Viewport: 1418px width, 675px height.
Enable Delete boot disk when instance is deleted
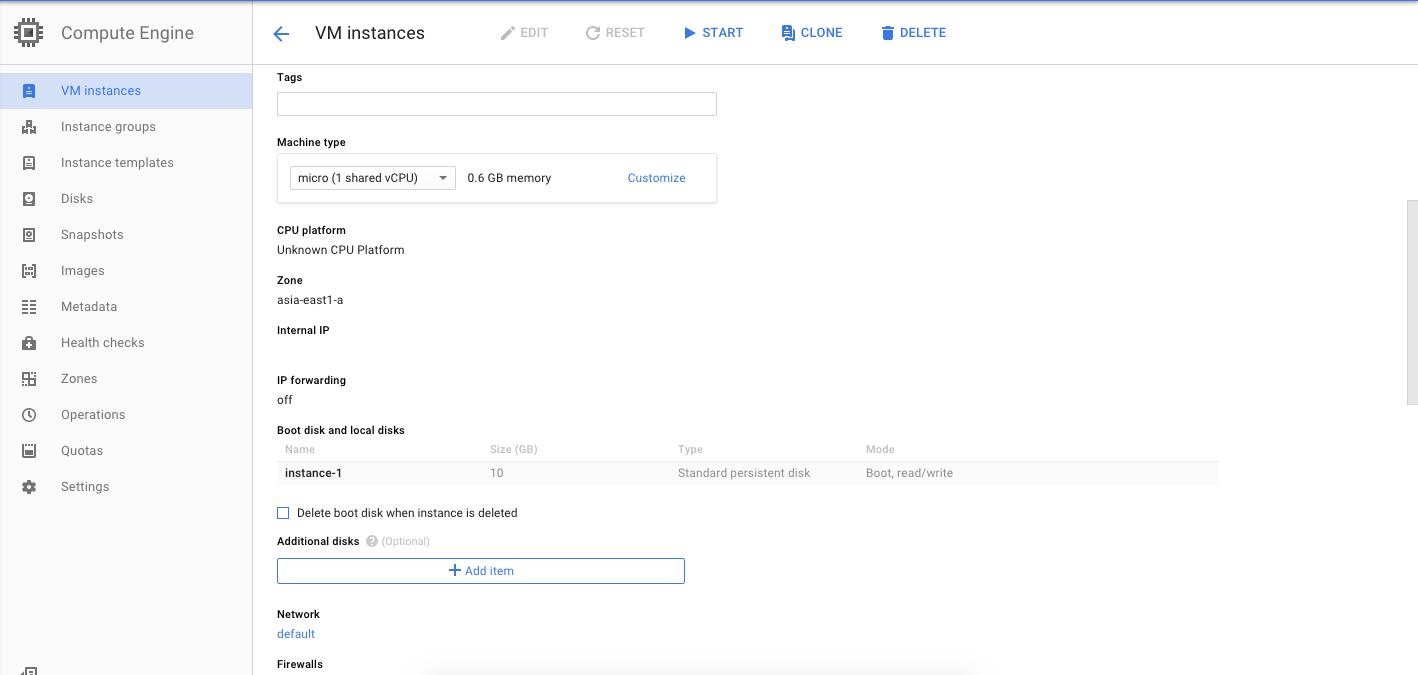[283, 513]
